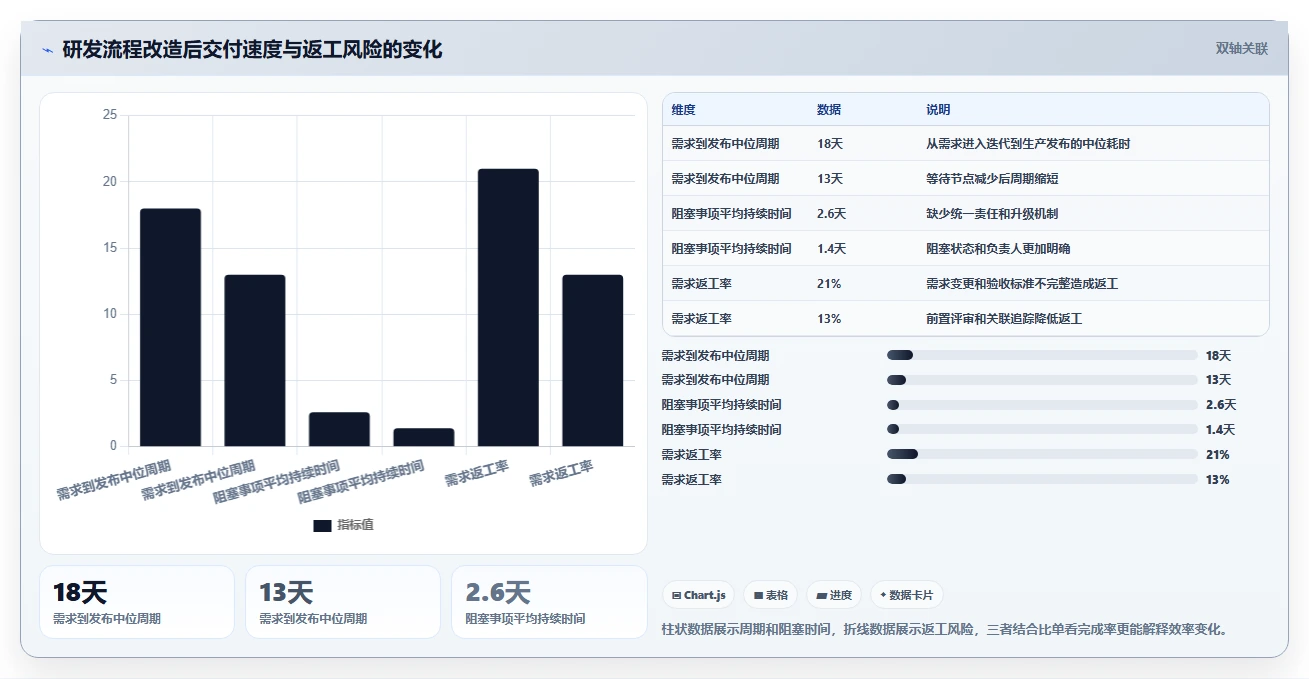Select the 表格 chip
The width and height of the screenshot is (1309, 679).
(771, 595)
